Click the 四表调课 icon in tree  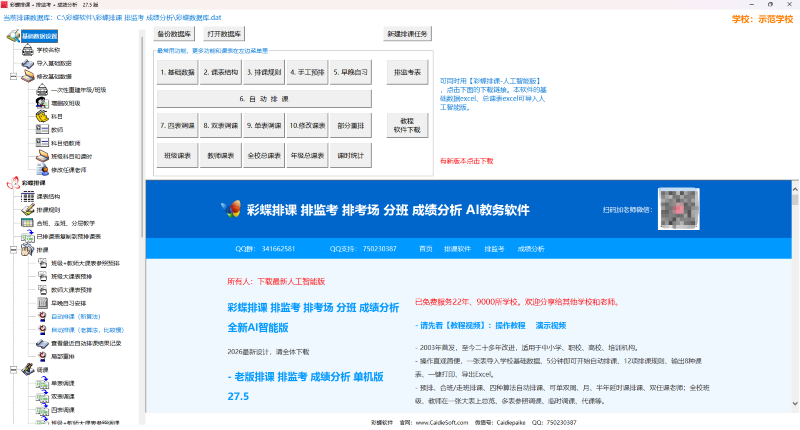point(42,410)
